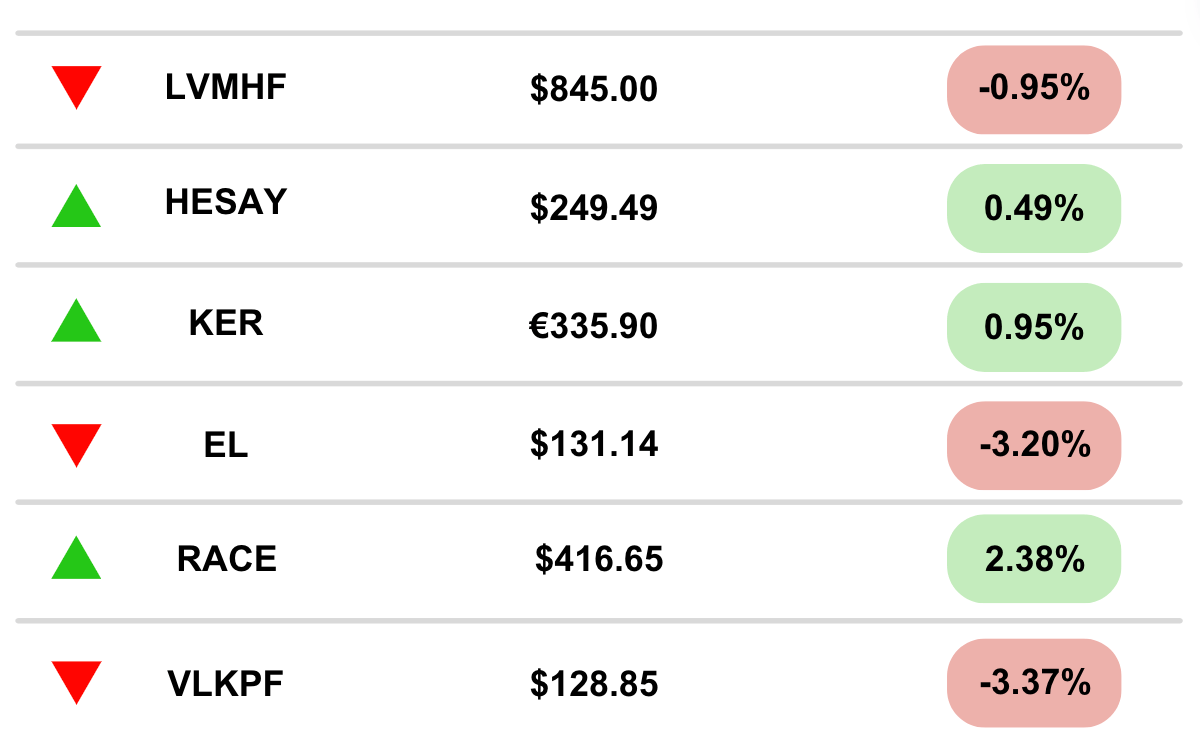1200x746 pixels.
Task: Open the RACE ticker symbol
Action: pos(227,558)
